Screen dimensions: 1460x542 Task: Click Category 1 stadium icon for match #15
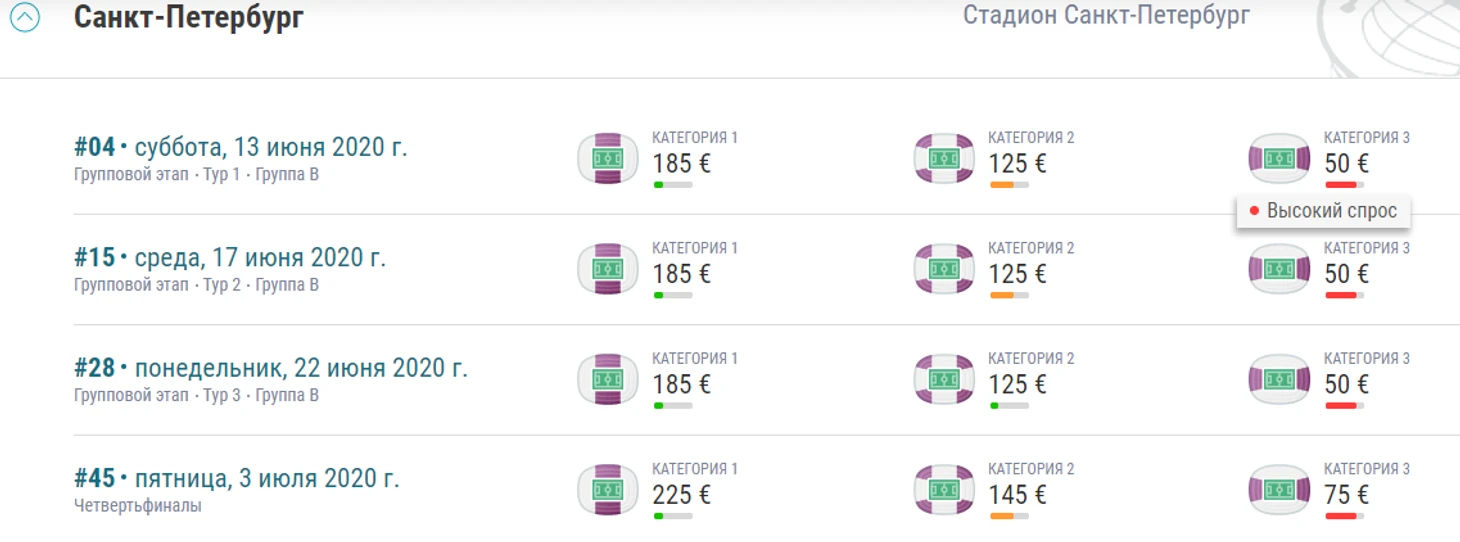[x=608, y=268]
